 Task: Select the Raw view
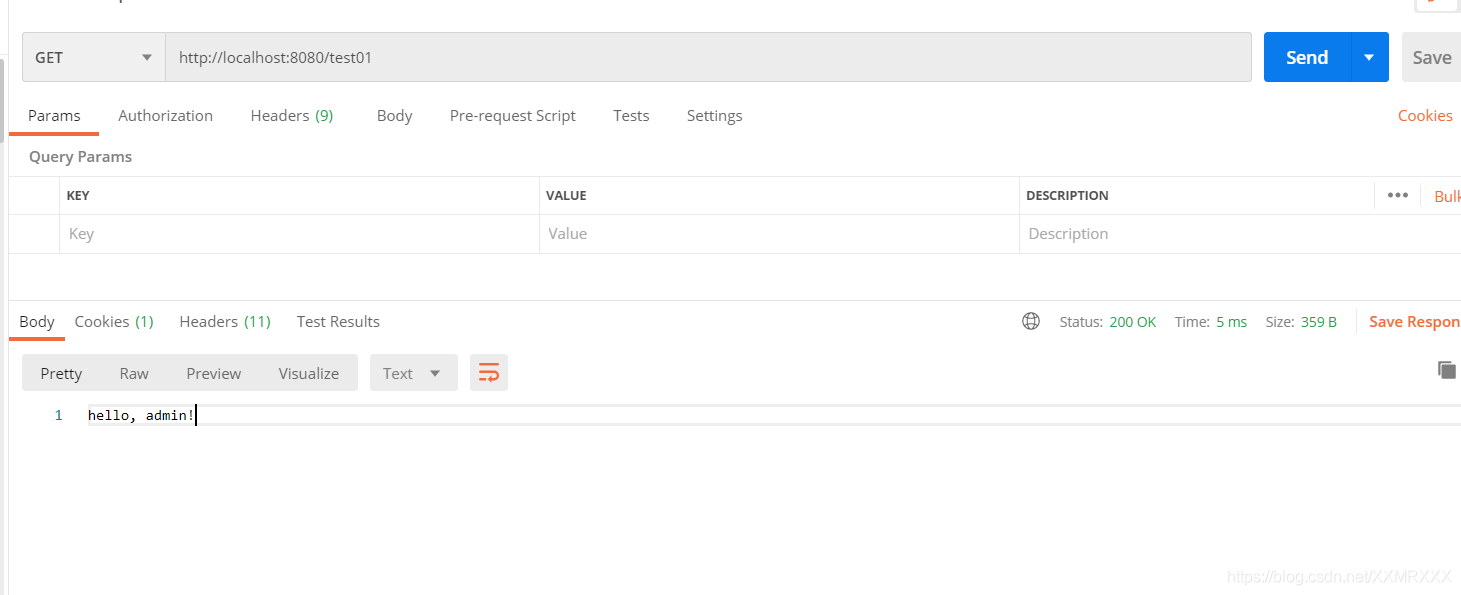pos(134,373)
